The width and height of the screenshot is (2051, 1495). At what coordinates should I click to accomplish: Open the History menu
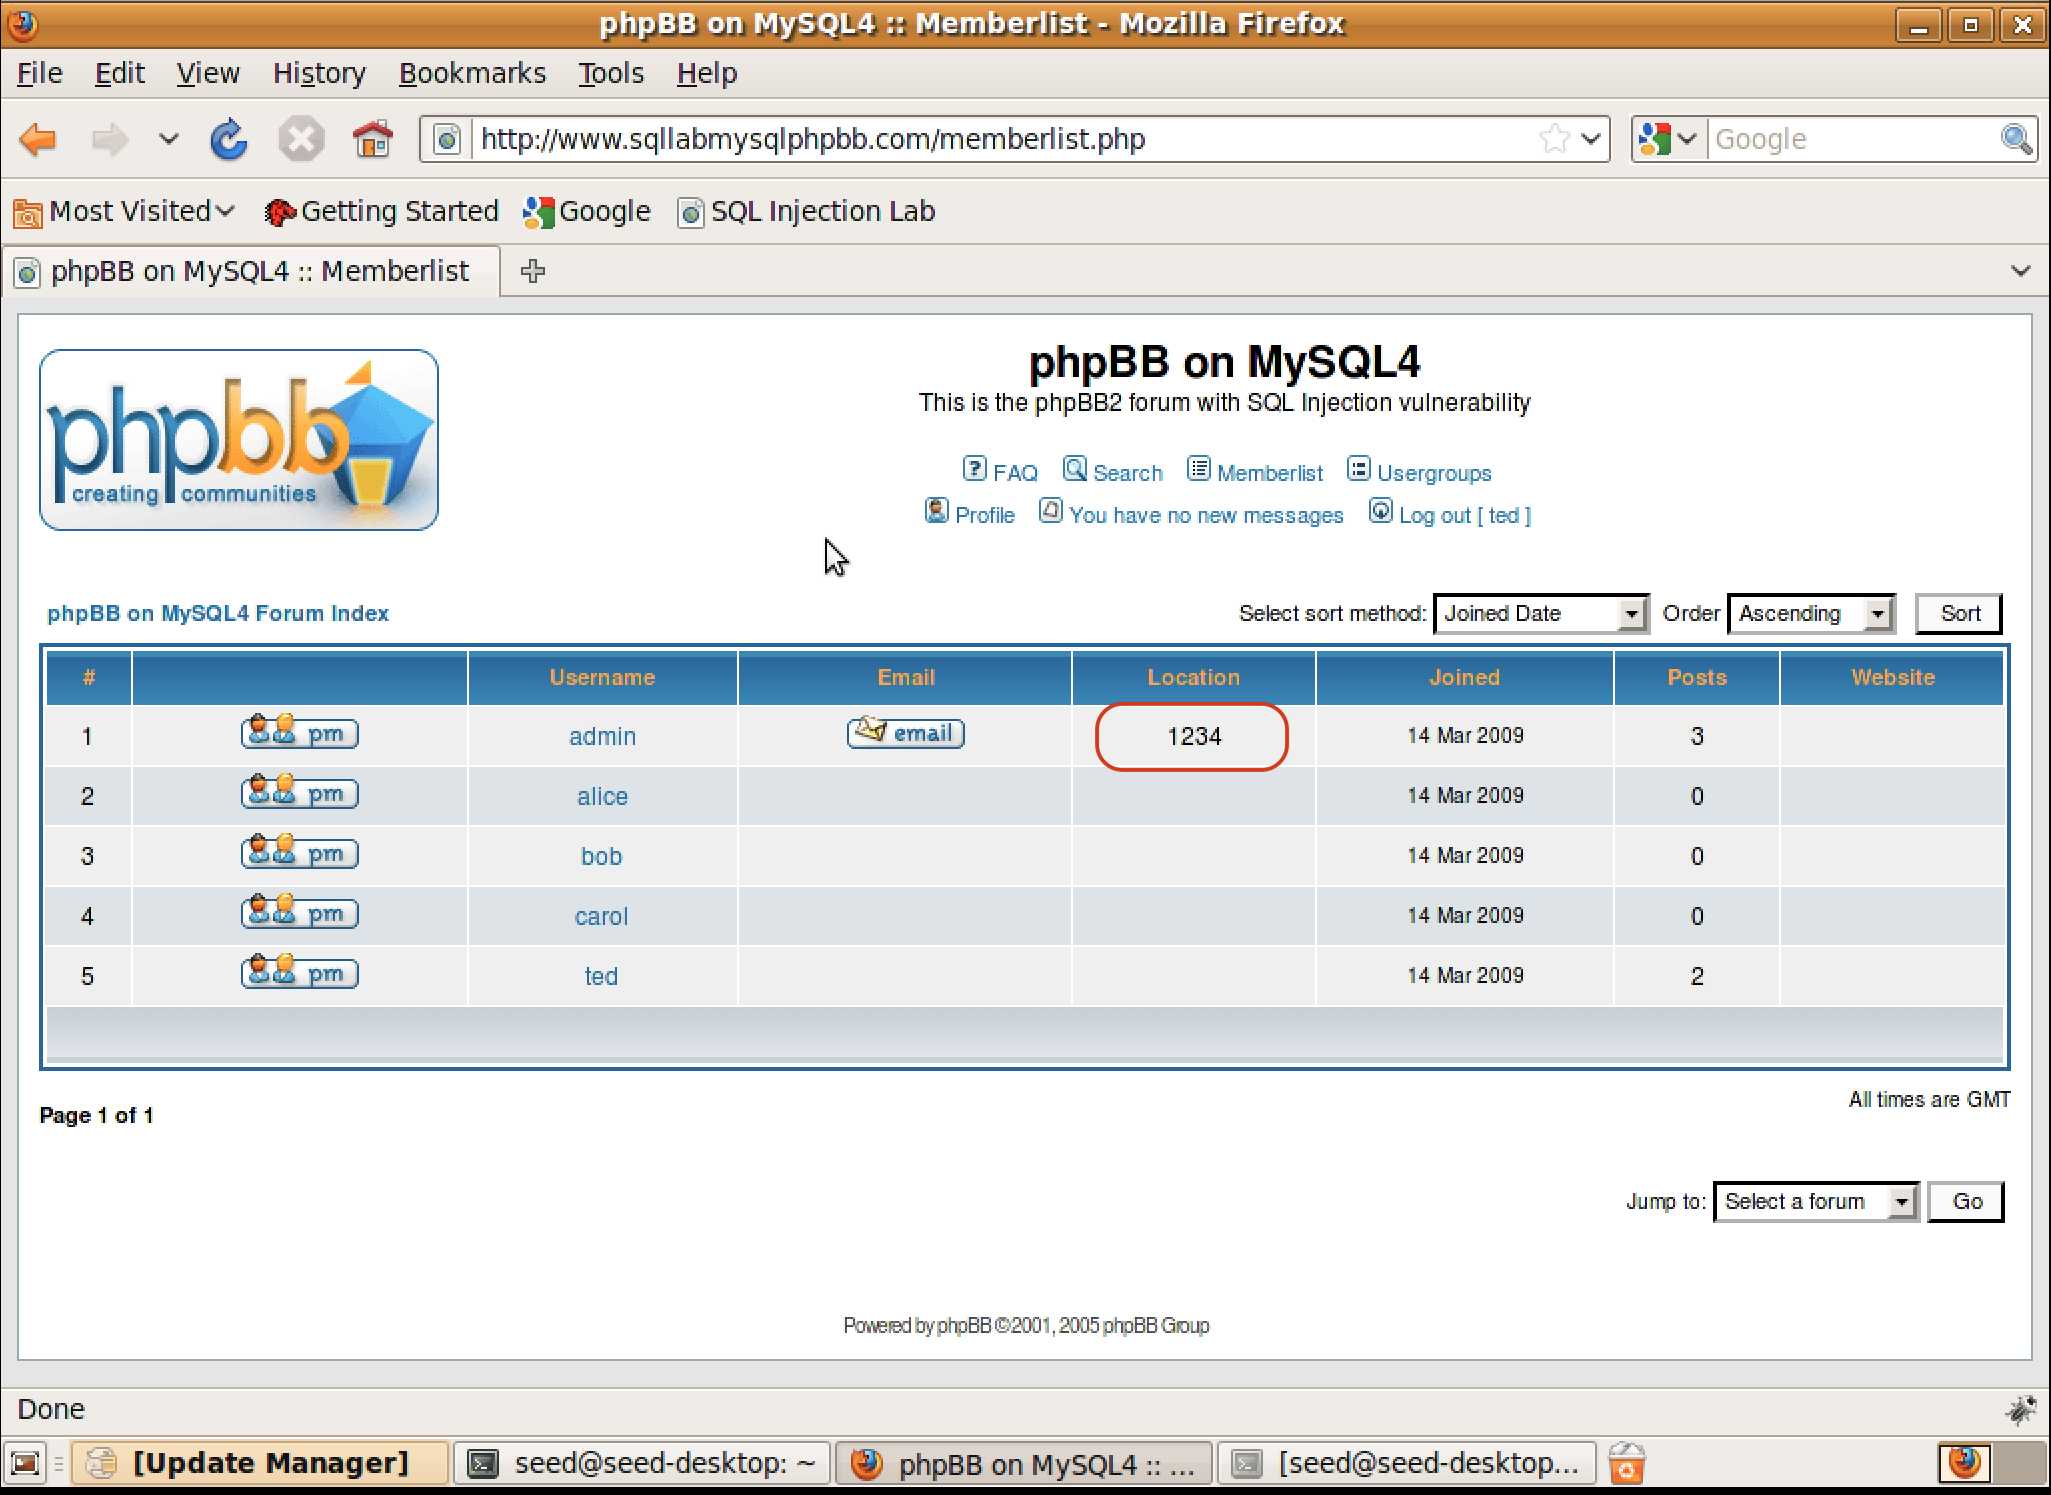point(319,73)
